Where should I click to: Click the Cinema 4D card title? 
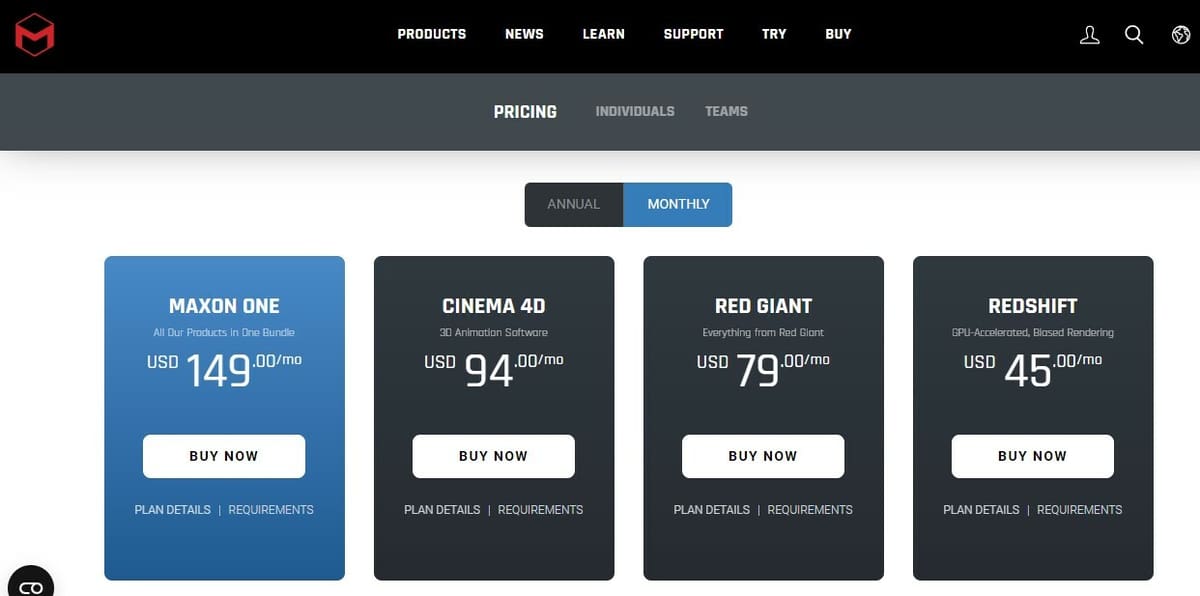click(x=494, y=306)
